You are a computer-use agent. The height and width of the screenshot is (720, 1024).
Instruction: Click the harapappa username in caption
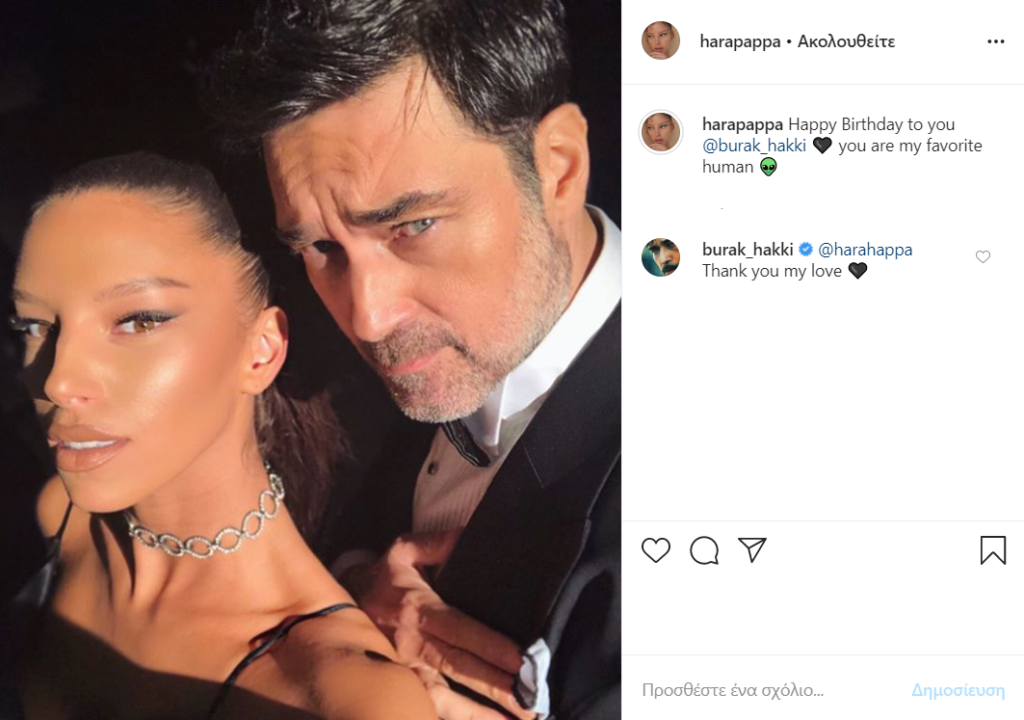743,124
